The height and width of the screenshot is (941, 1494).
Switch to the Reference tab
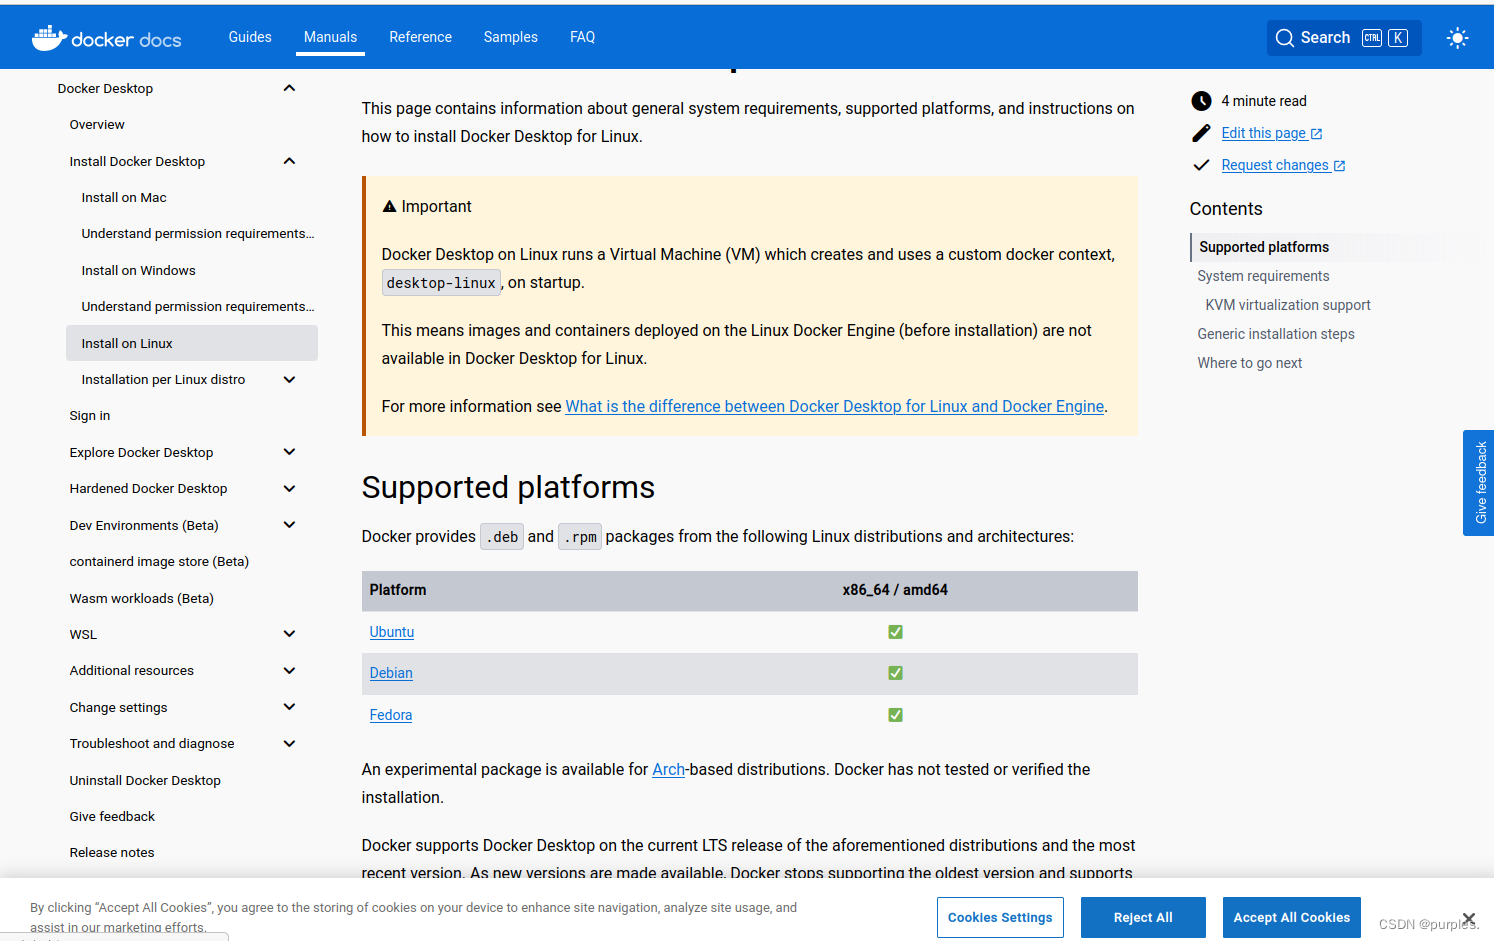pos(420,37)
